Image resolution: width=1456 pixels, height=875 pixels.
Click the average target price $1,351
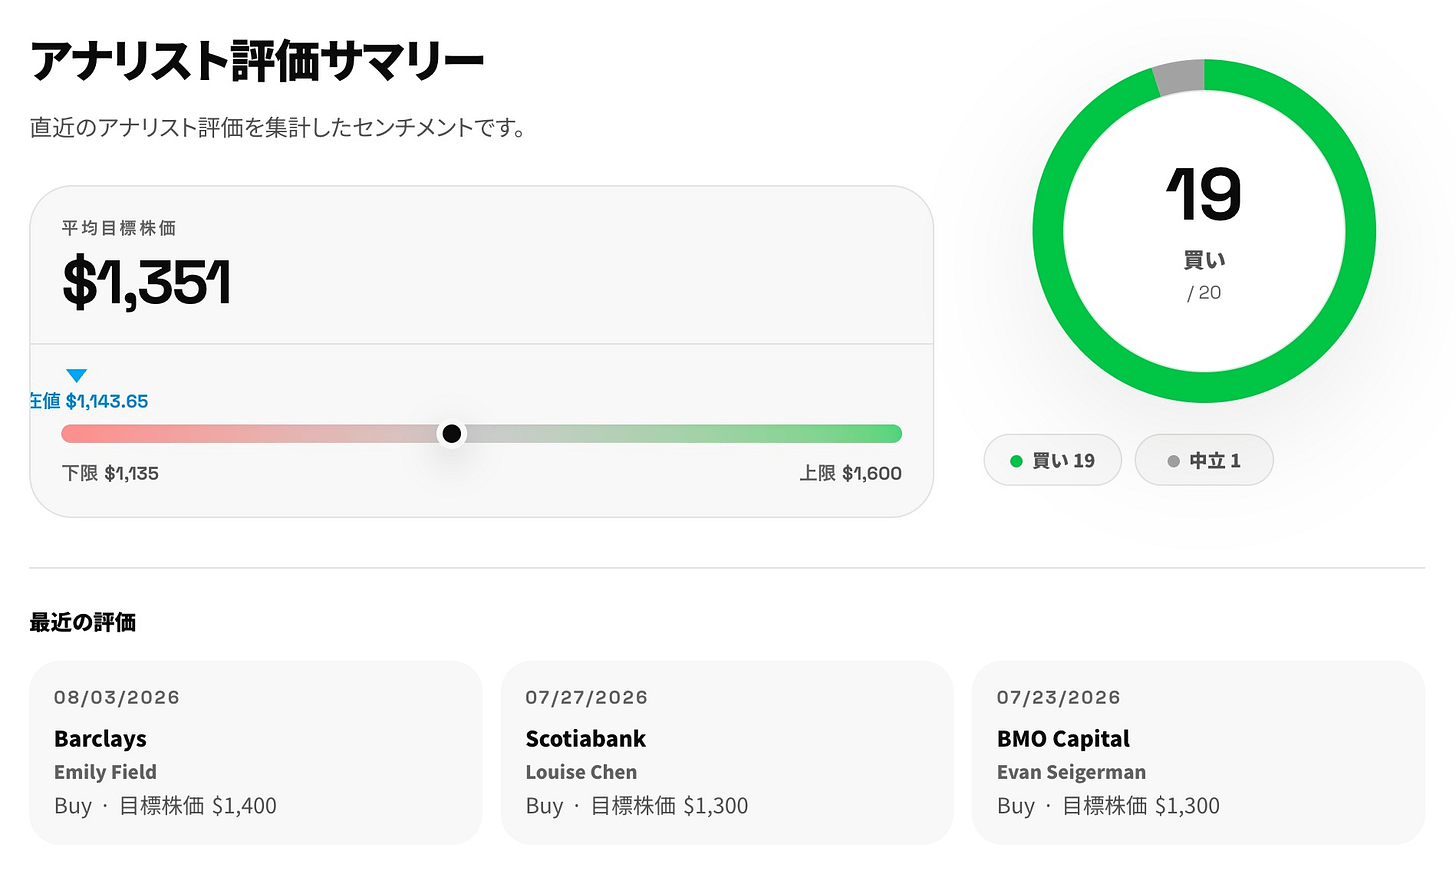pyautogui.click(x=147, y=282)
